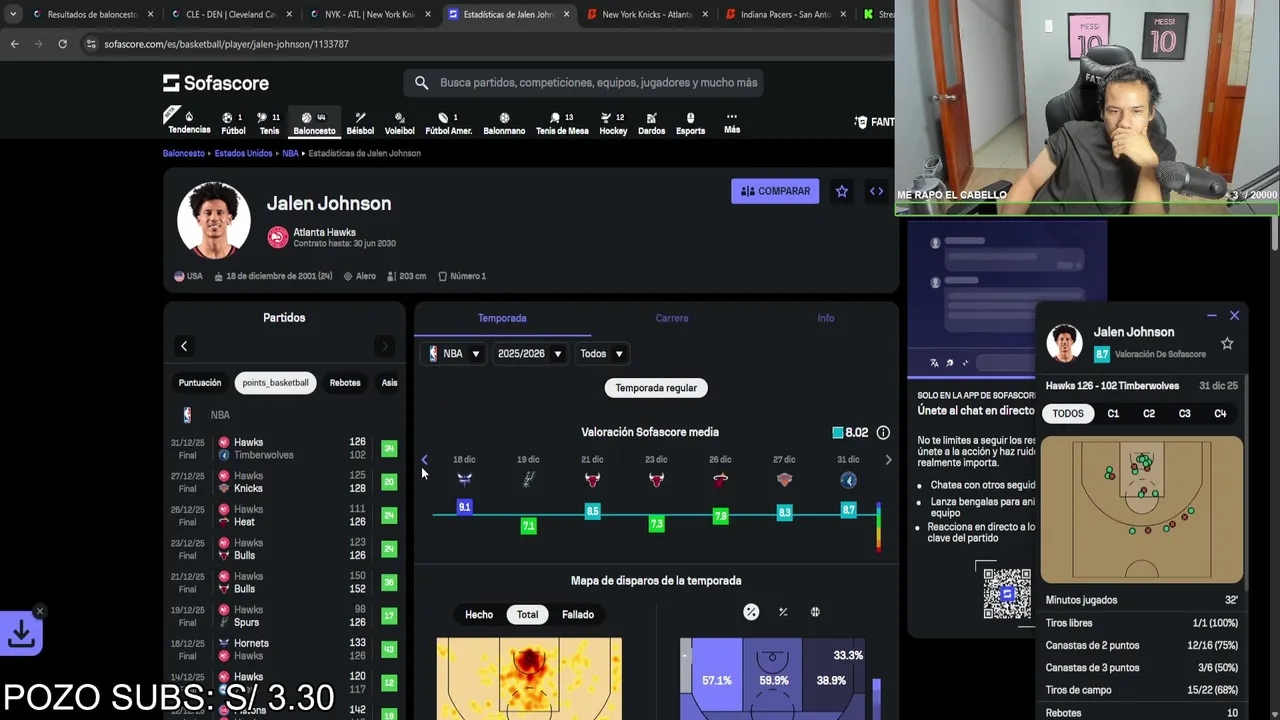Show the previous rating dates
1280x720 pixels.
(424, 460)
